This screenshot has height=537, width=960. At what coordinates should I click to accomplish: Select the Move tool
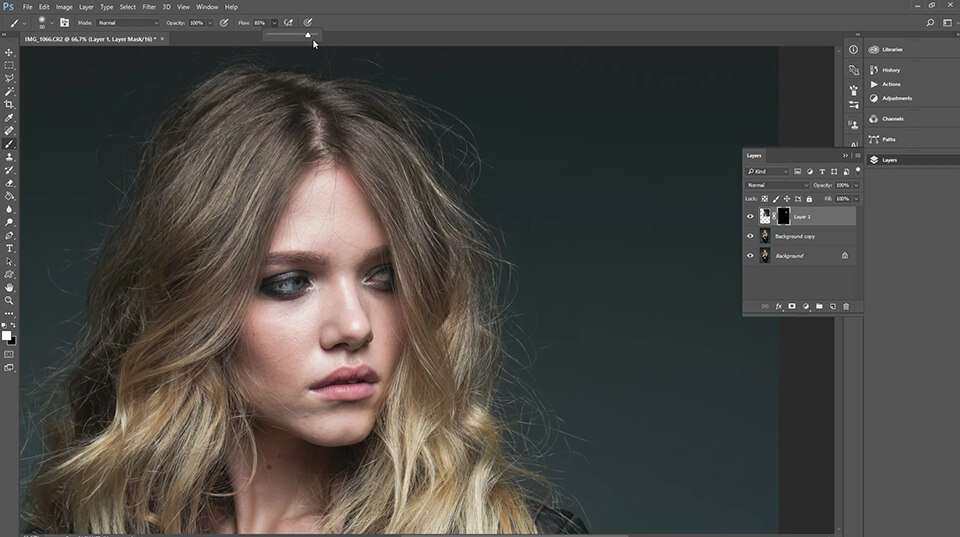9,53
